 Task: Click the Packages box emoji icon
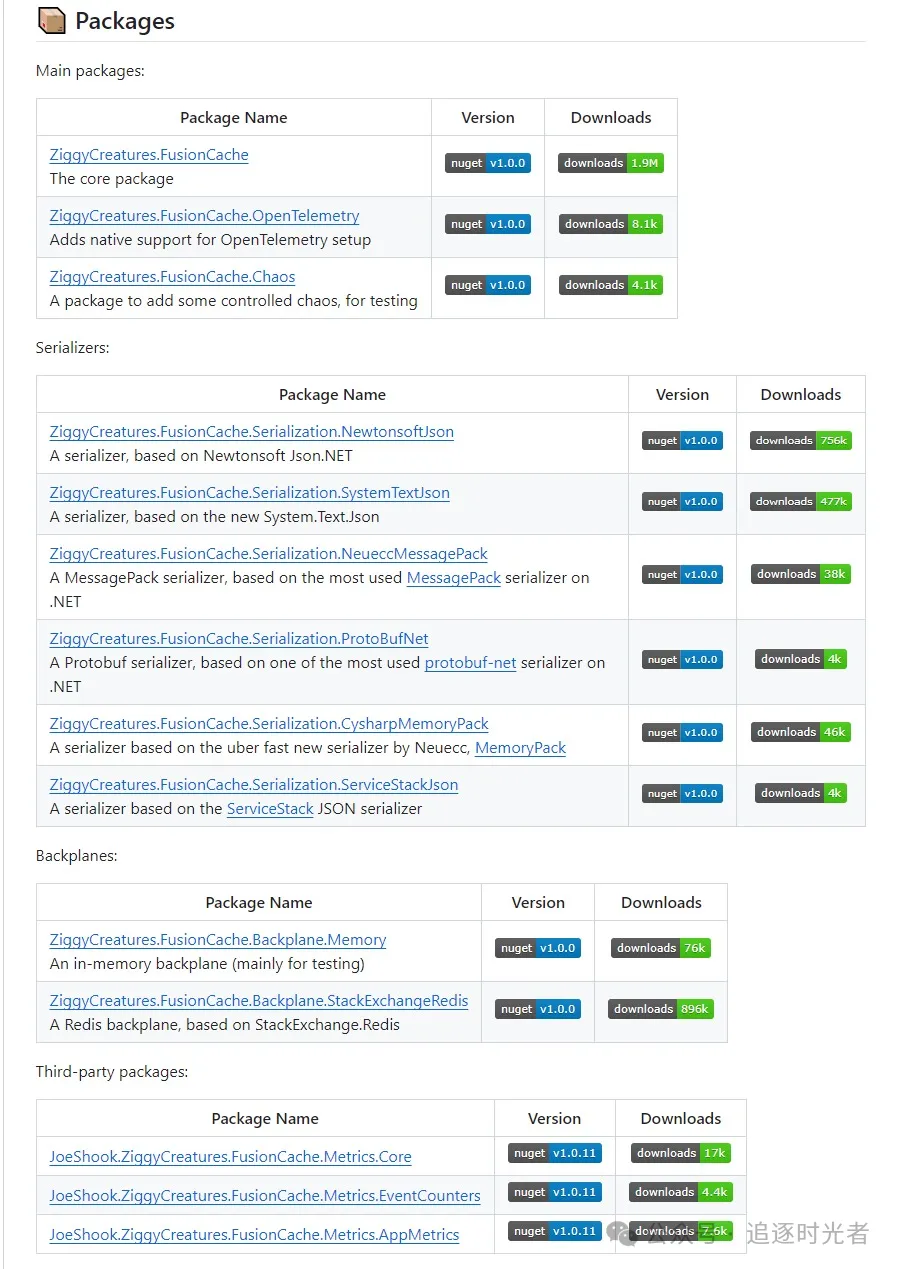tap(51, 20)
